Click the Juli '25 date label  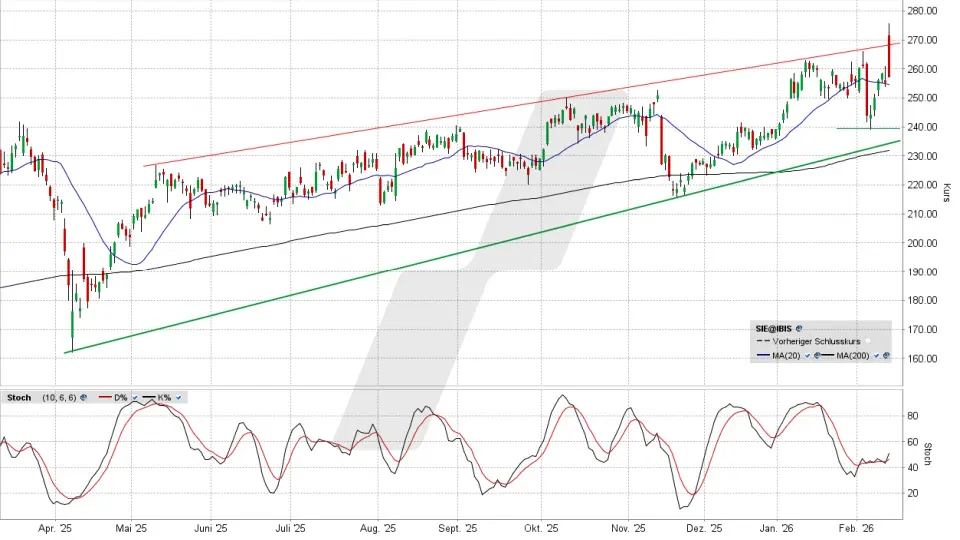point(290,528)
